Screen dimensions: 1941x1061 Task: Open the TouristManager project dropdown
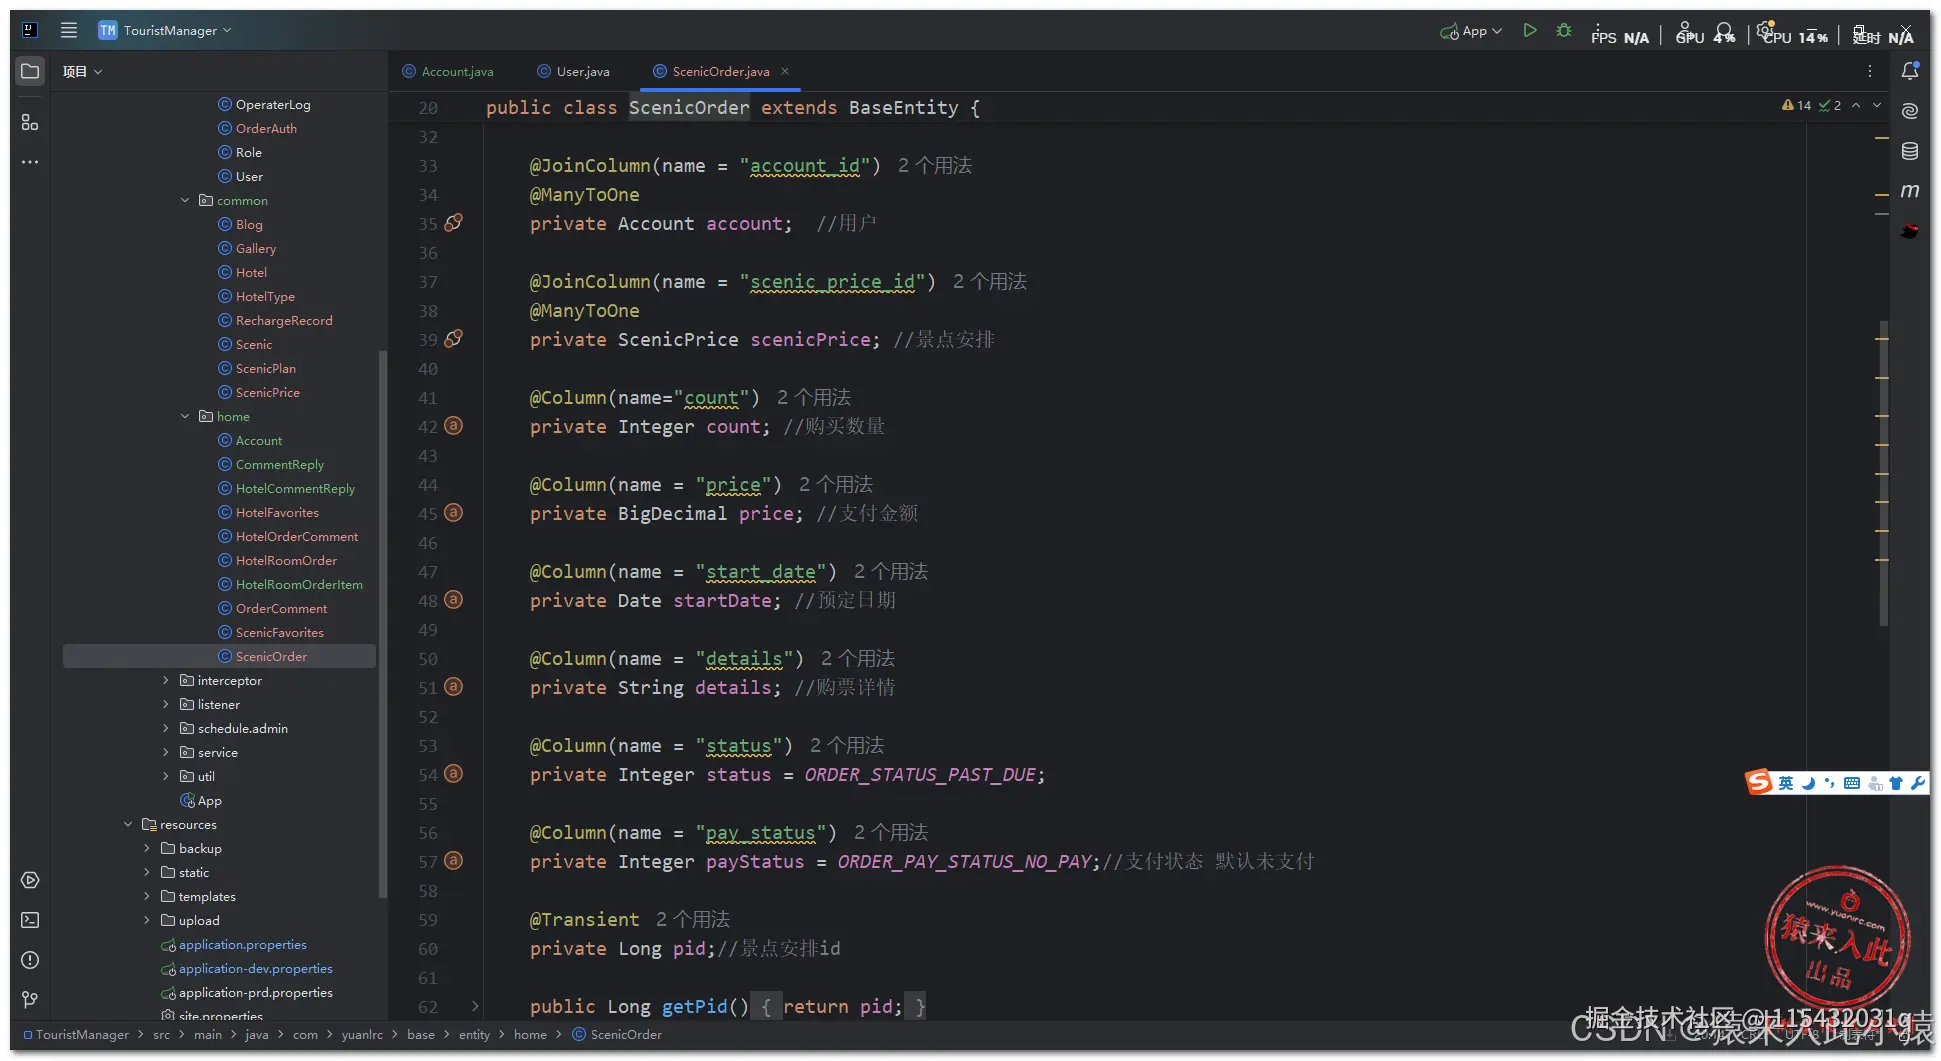pos(165,30)
